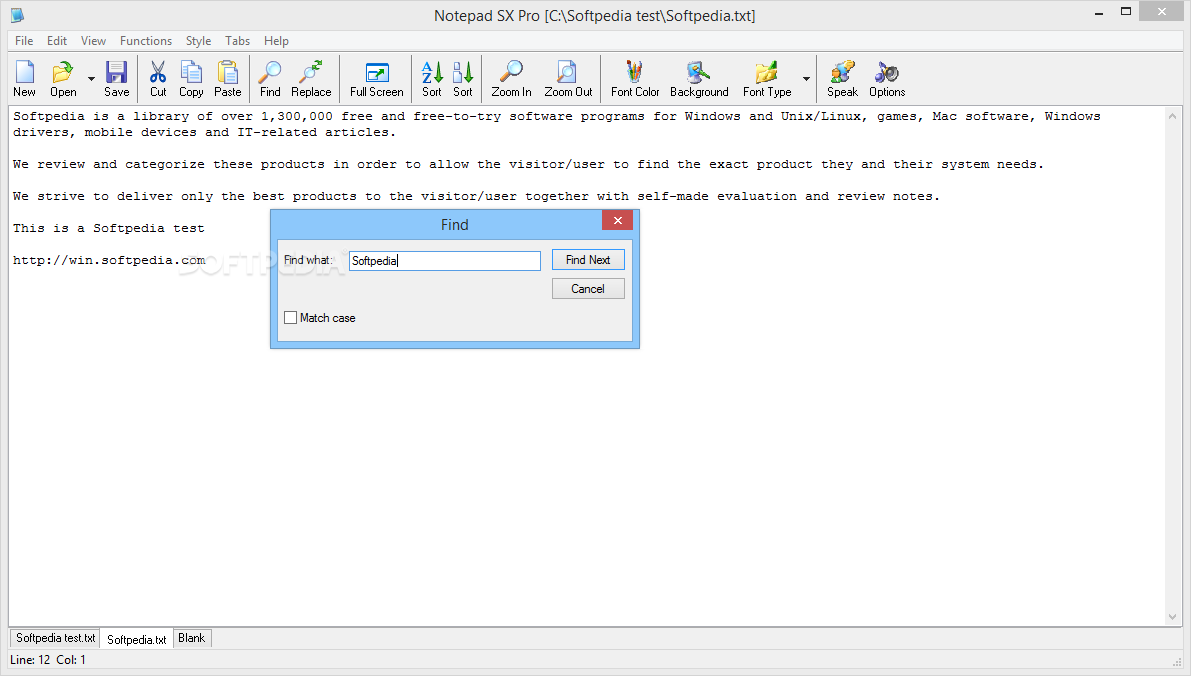The height and width of the screenshot is (676, 1191).
Task: Switch to Softpedia test.txt tab
Action: click(55, 638)
